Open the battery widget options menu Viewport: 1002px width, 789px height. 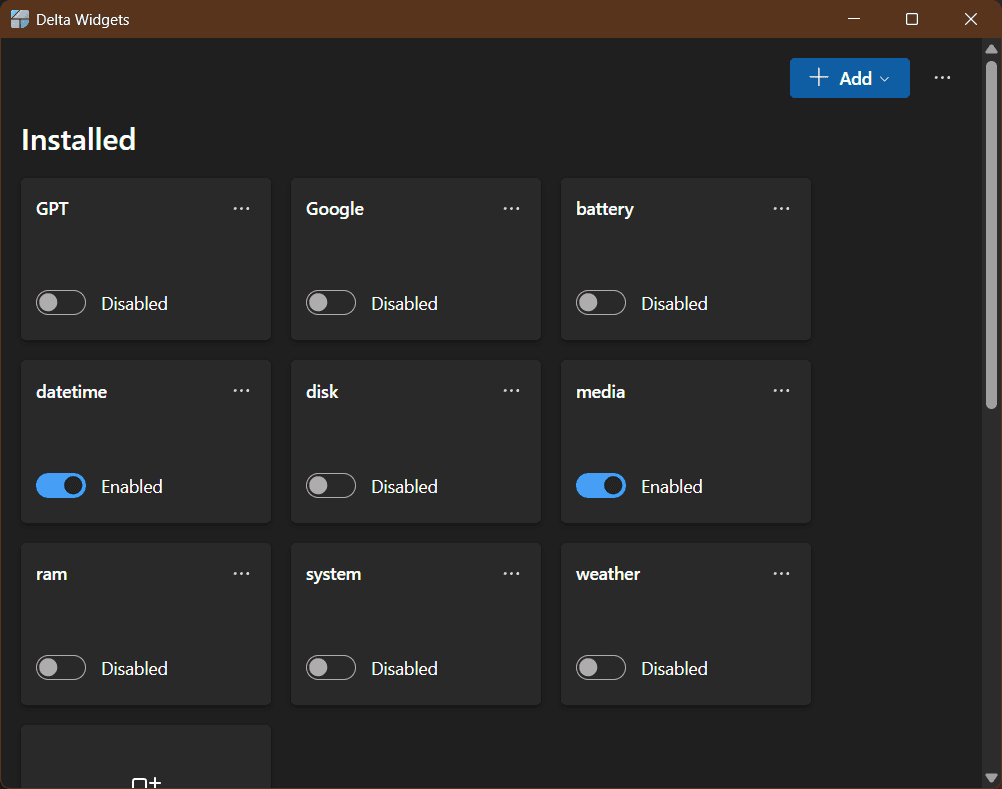pyautogui.click(x=781, y=208)
